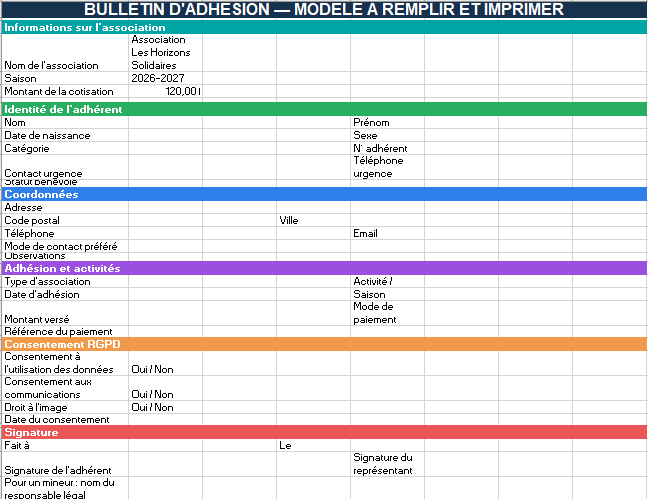648x499 pixels.
Task: Select the 'Nom' label cell
Action: pyautogui.click(x=65, y=122)
